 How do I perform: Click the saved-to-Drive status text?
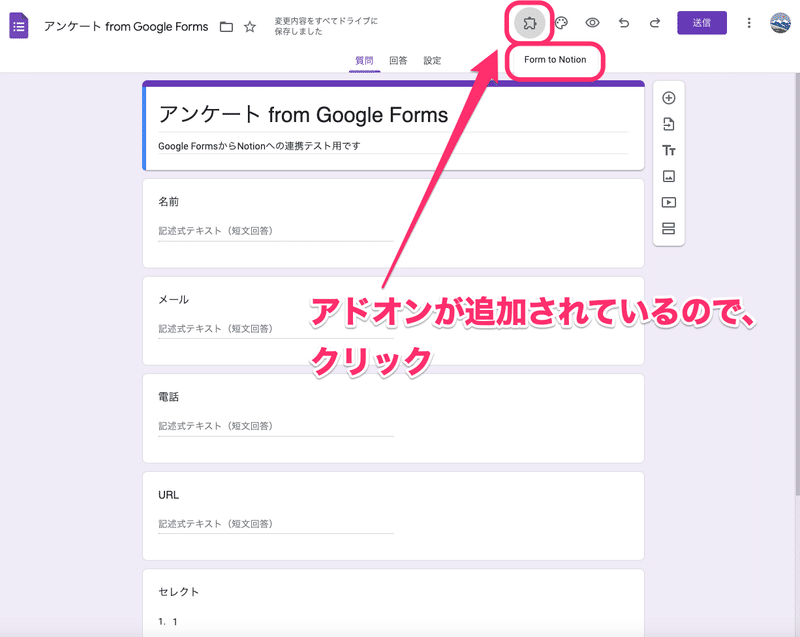[x=326, y=26]
